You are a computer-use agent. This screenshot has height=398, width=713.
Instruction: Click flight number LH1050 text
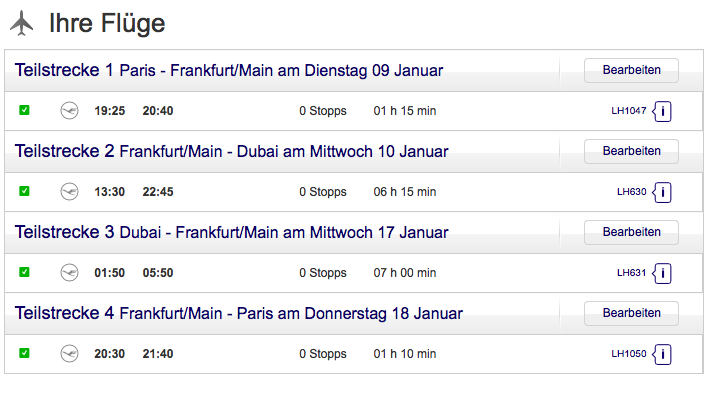(x=628, y=353)
